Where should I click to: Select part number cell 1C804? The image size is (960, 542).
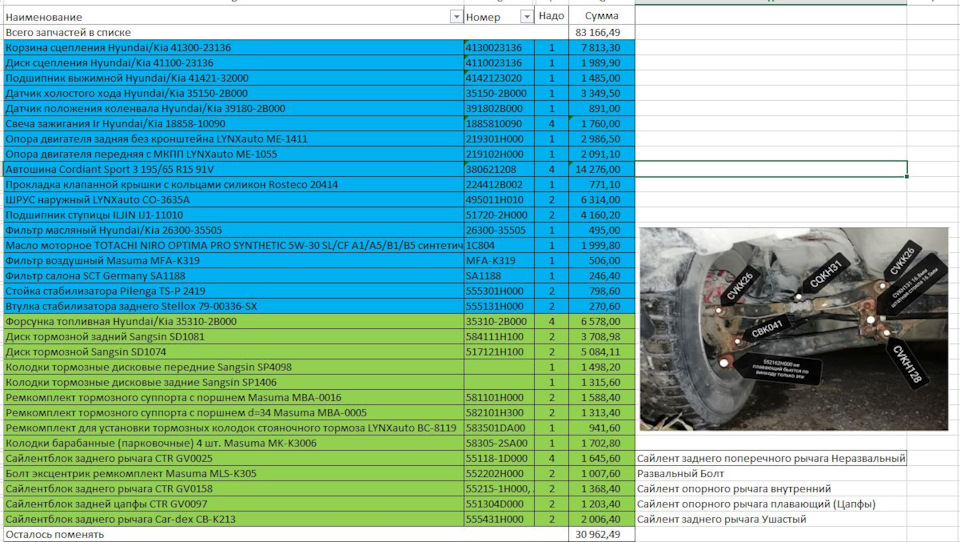[x=499, y=245]
